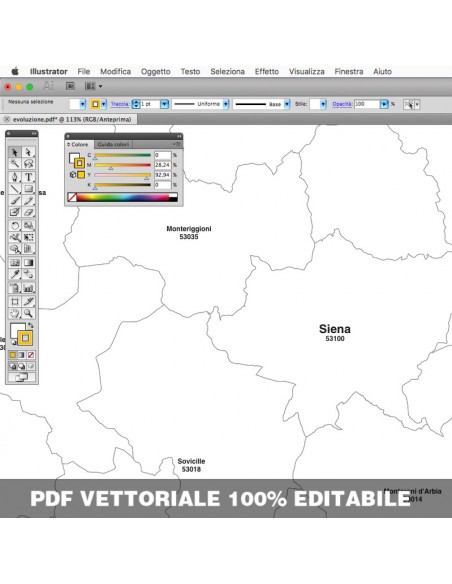Open the Visualizza menu
452x584 pixels.
[307, 72]
